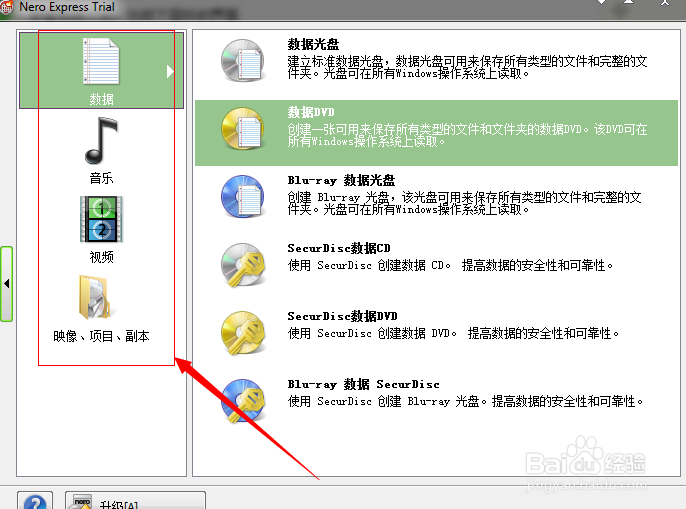Click description 使用 SecurDisc 创建数据 CD
686x509 pixels.
pos(450,265)
